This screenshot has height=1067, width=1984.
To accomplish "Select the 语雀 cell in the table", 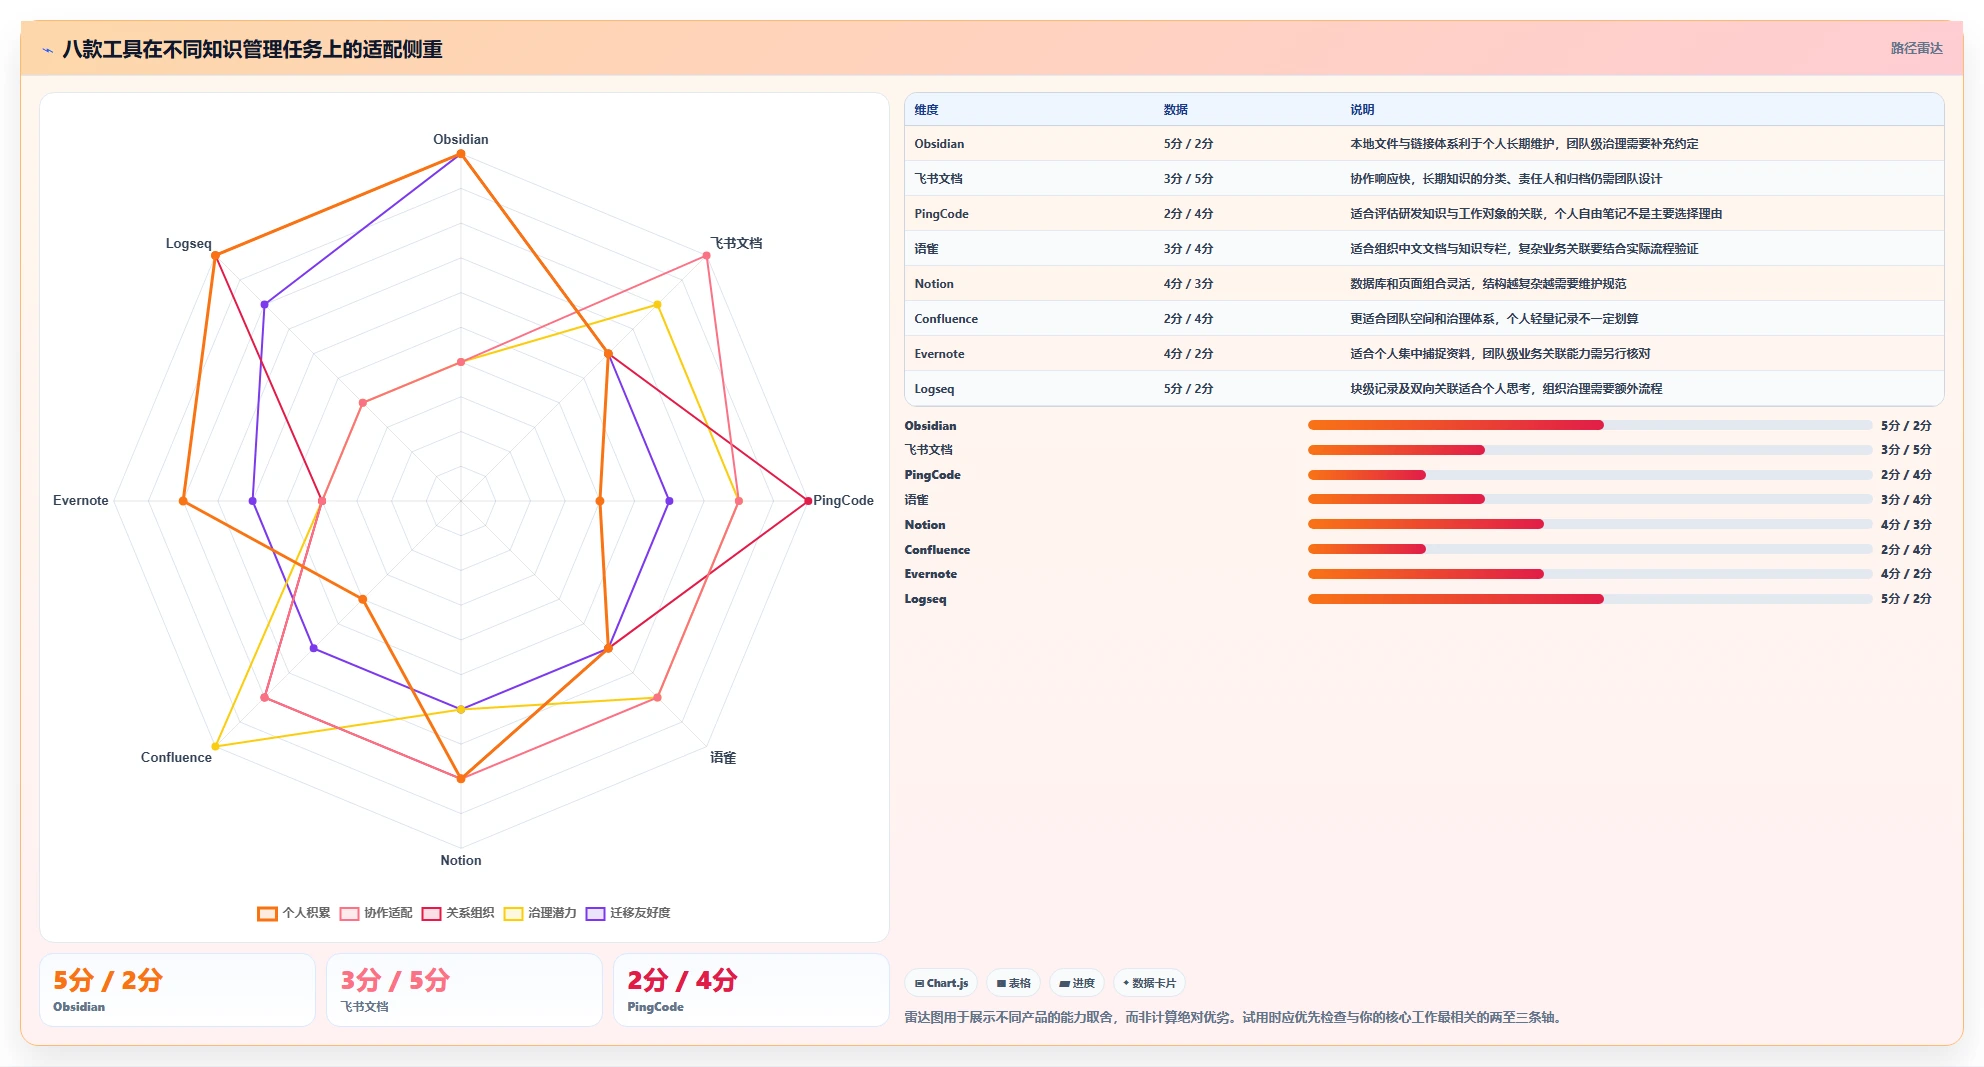I will (x=926, y=249).
